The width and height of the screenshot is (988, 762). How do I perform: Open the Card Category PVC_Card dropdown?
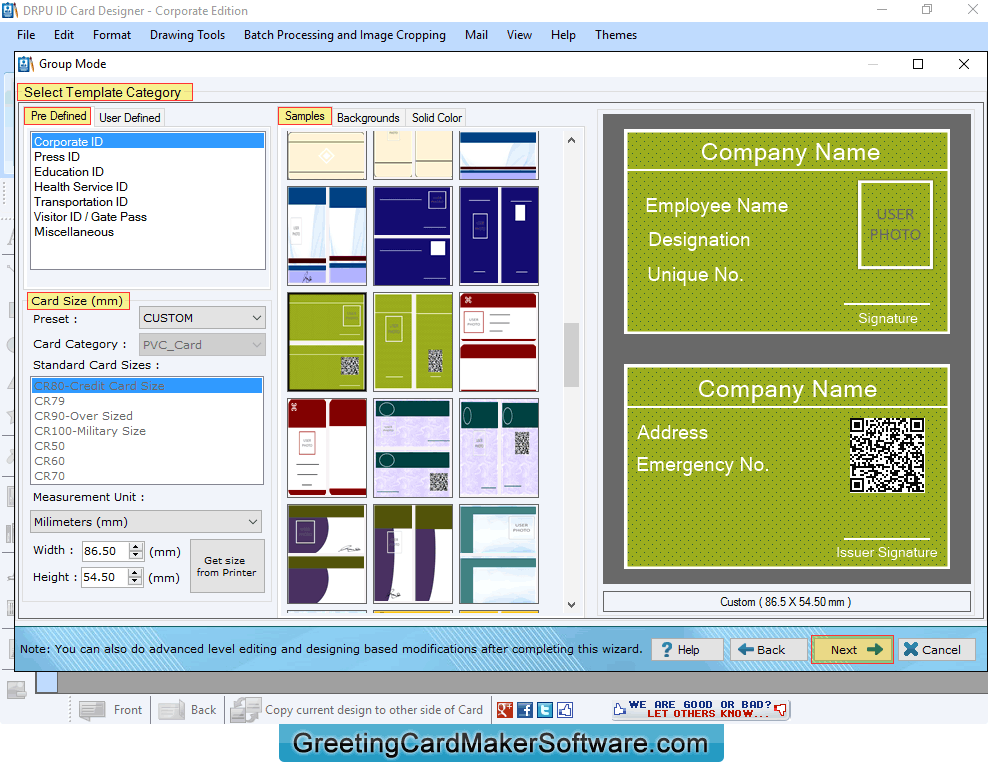click(x=202, y=345)
